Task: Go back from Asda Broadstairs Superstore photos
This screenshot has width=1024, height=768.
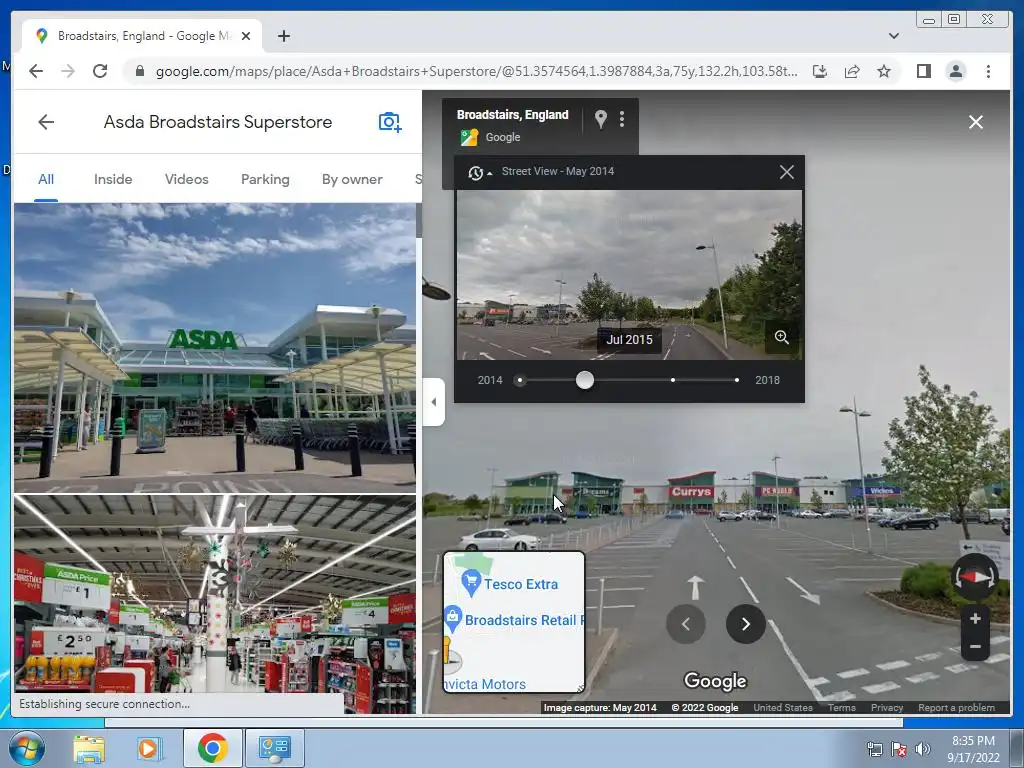Action: (46, 122)
